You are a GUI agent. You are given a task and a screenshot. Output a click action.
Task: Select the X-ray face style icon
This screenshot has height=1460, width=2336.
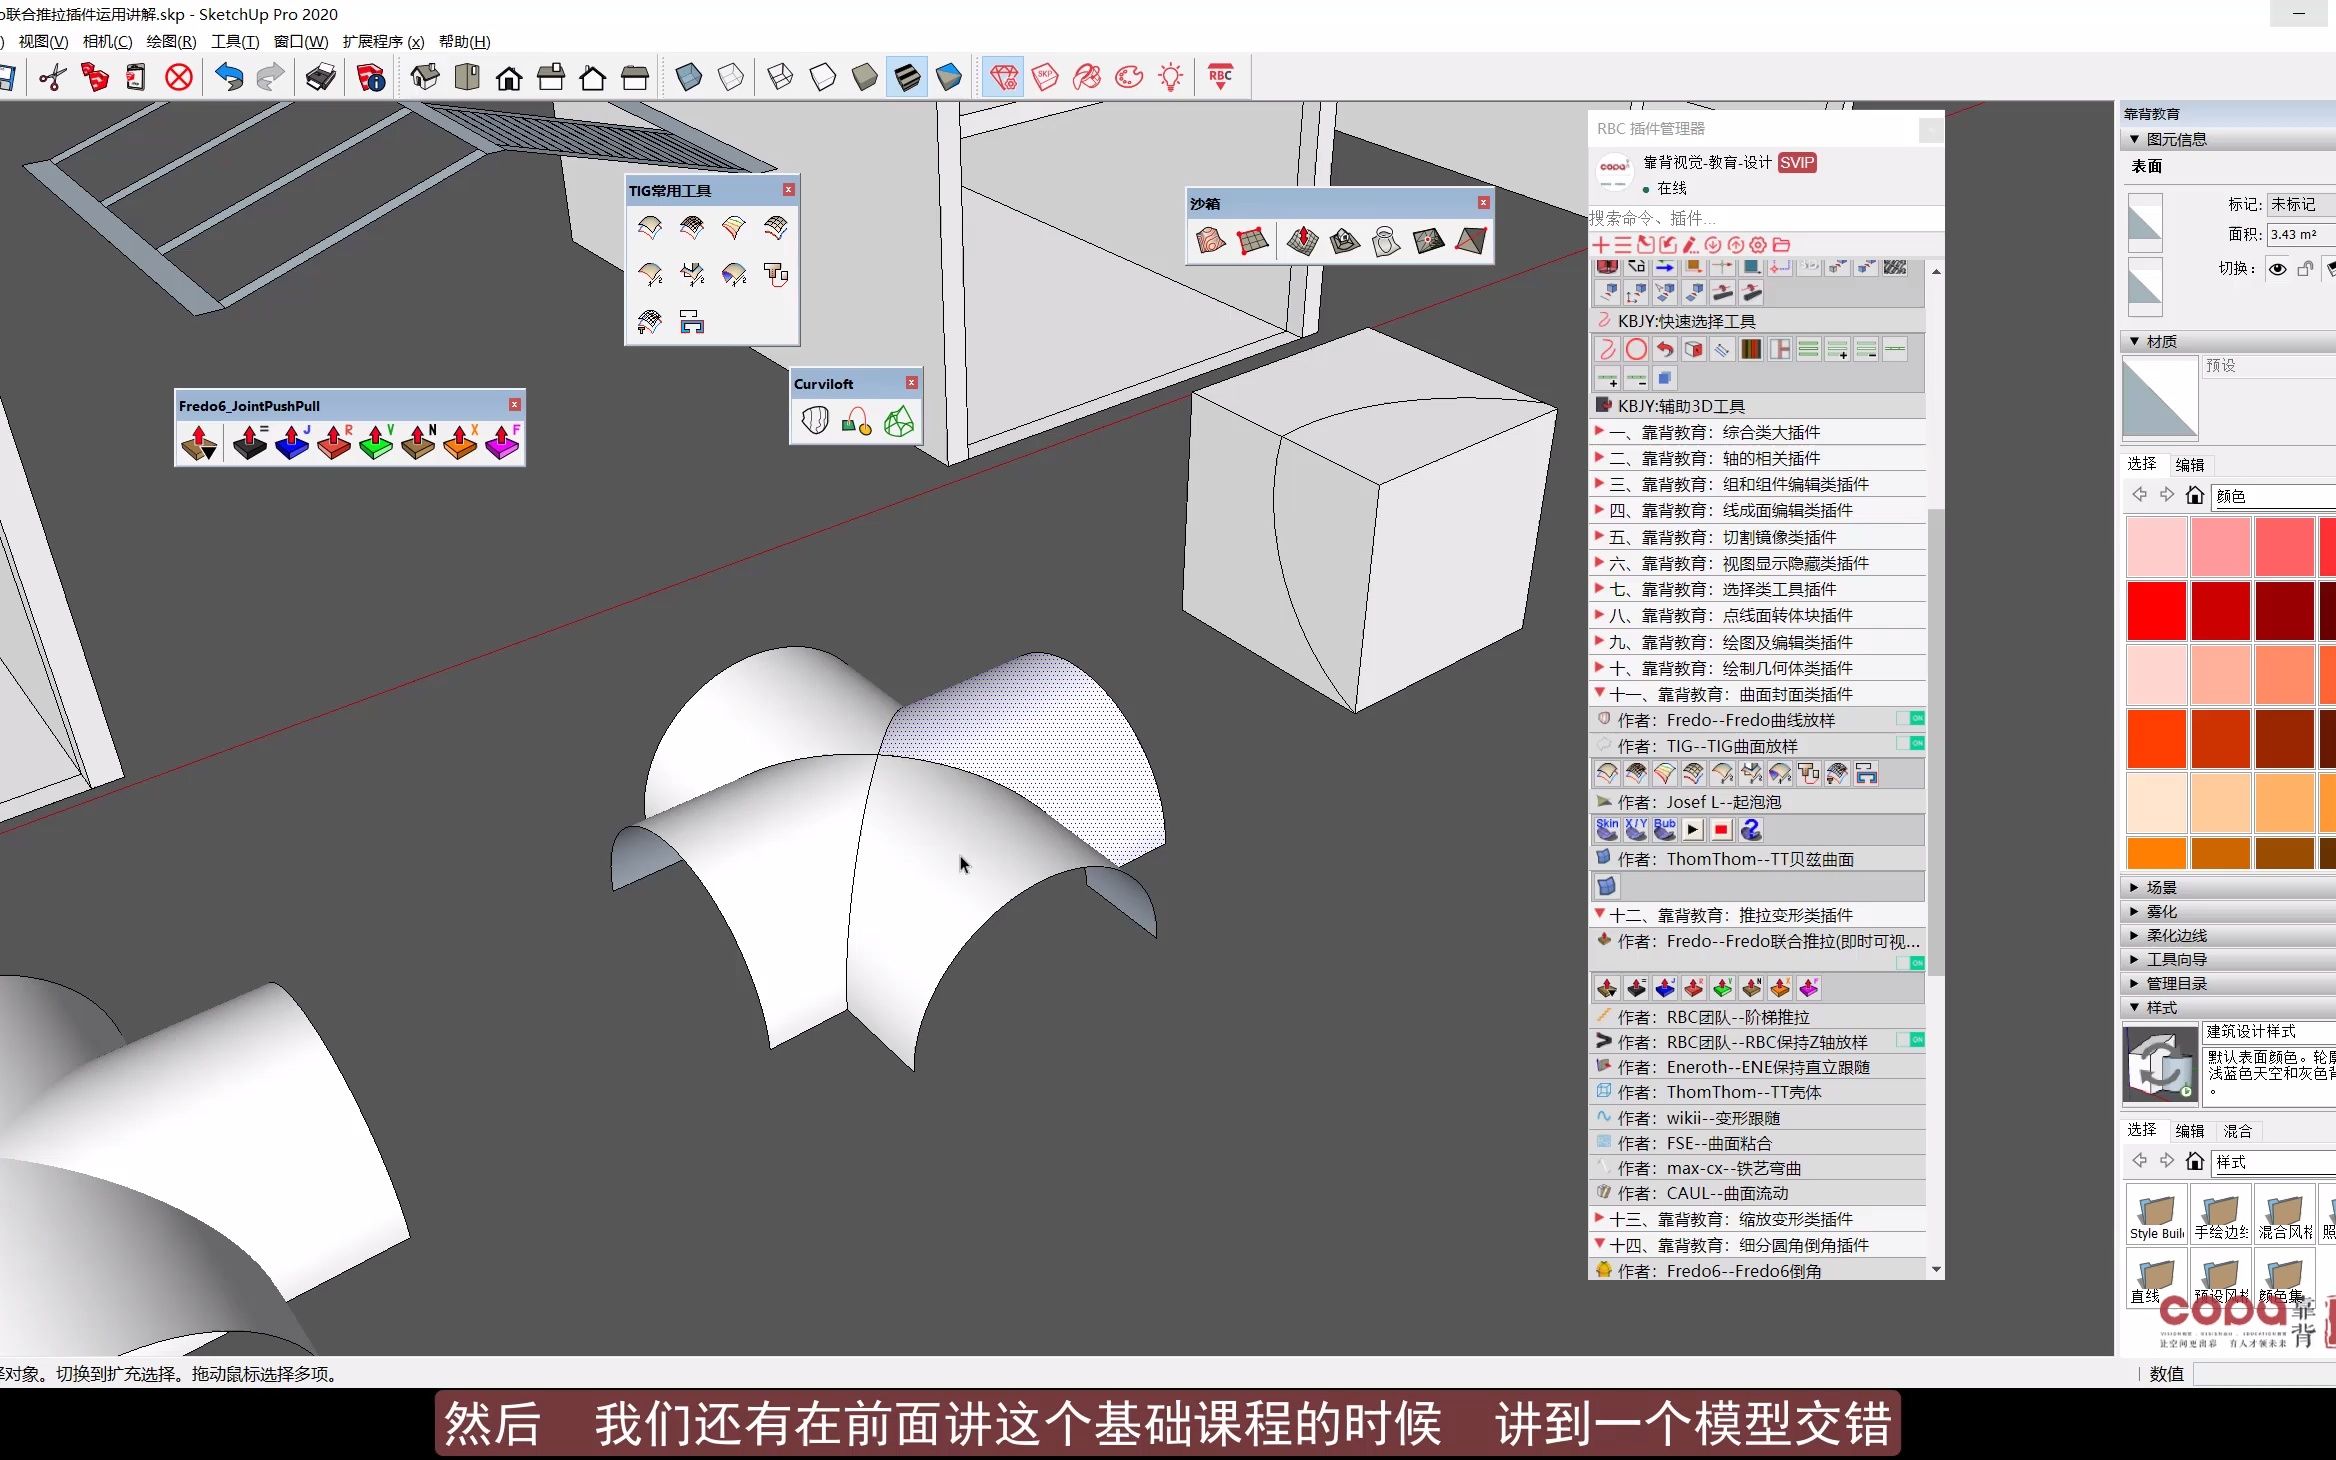689,77
